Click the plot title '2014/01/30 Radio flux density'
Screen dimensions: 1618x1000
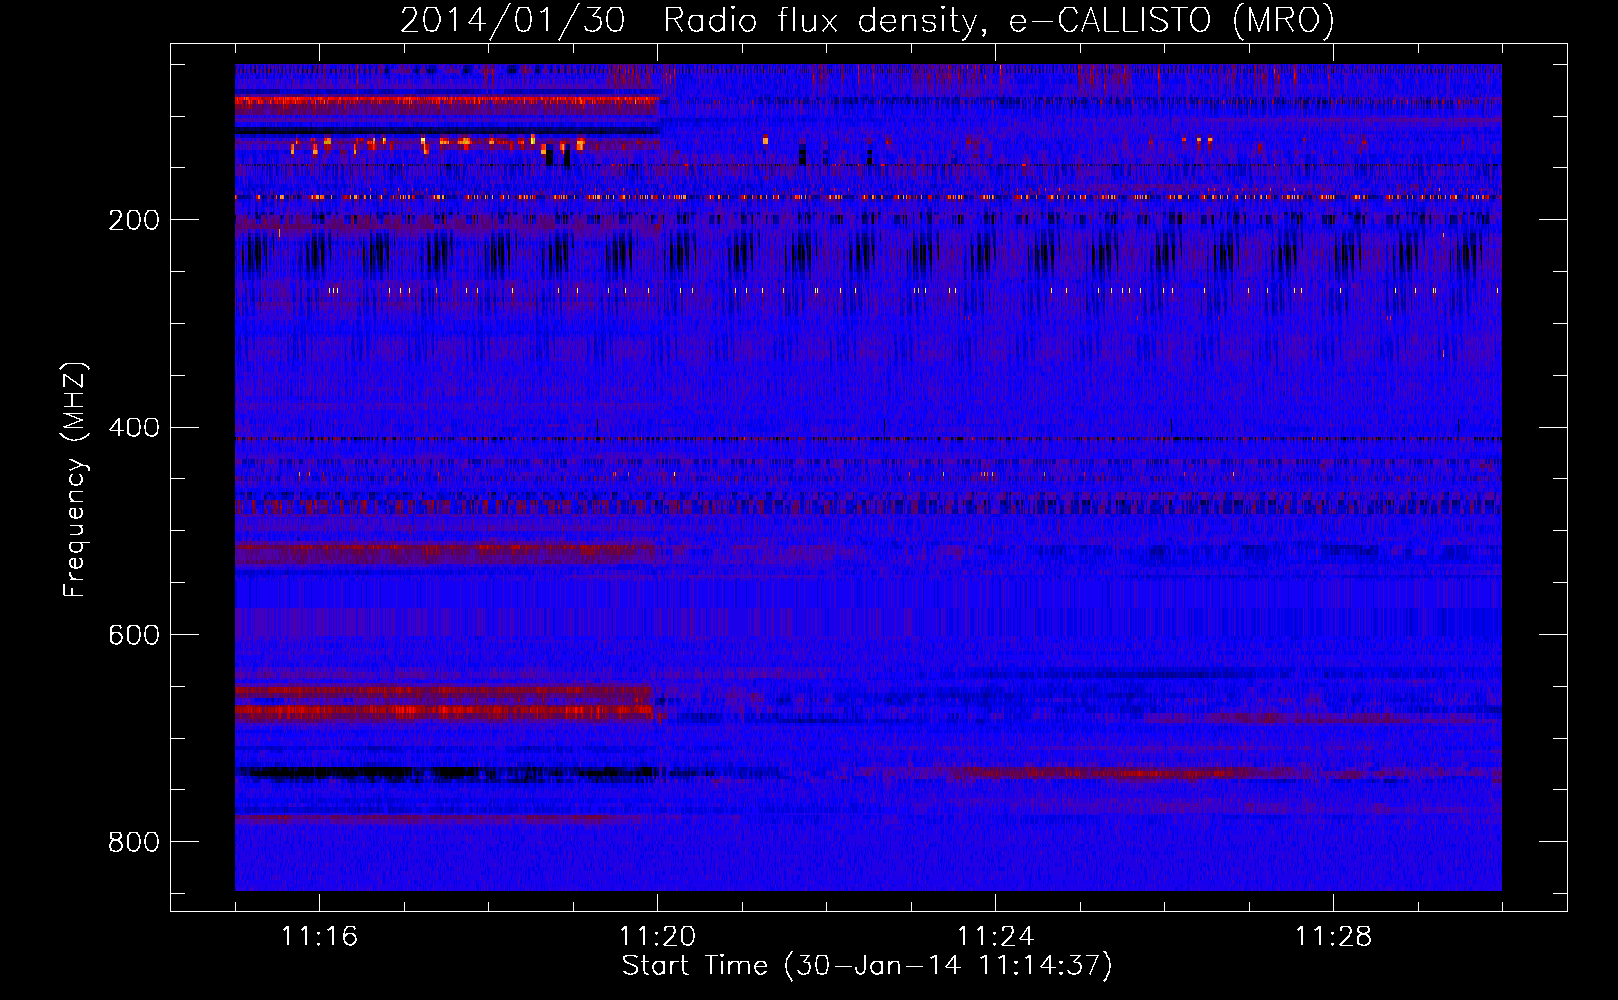coord(867,20)
